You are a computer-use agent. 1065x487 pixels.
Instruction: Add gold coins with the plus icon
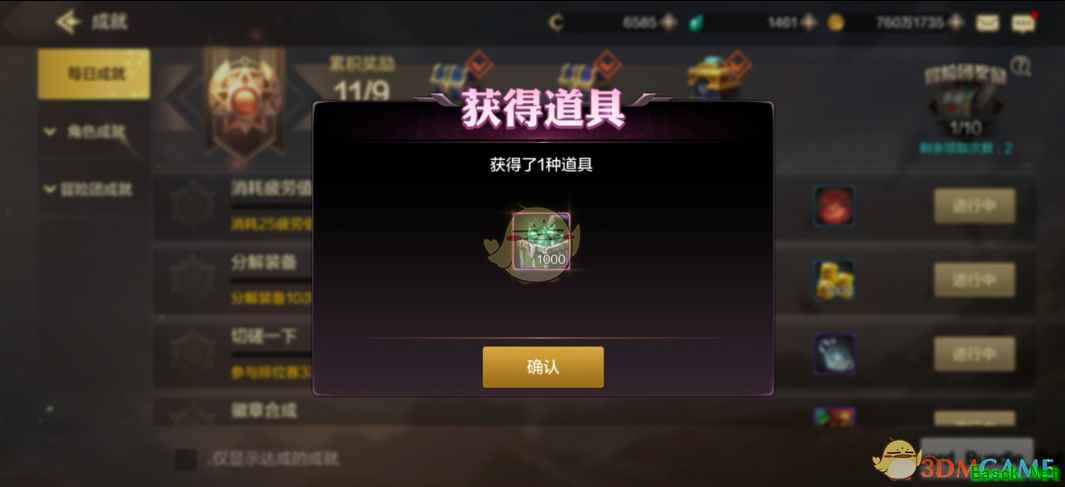click(956, 22)
